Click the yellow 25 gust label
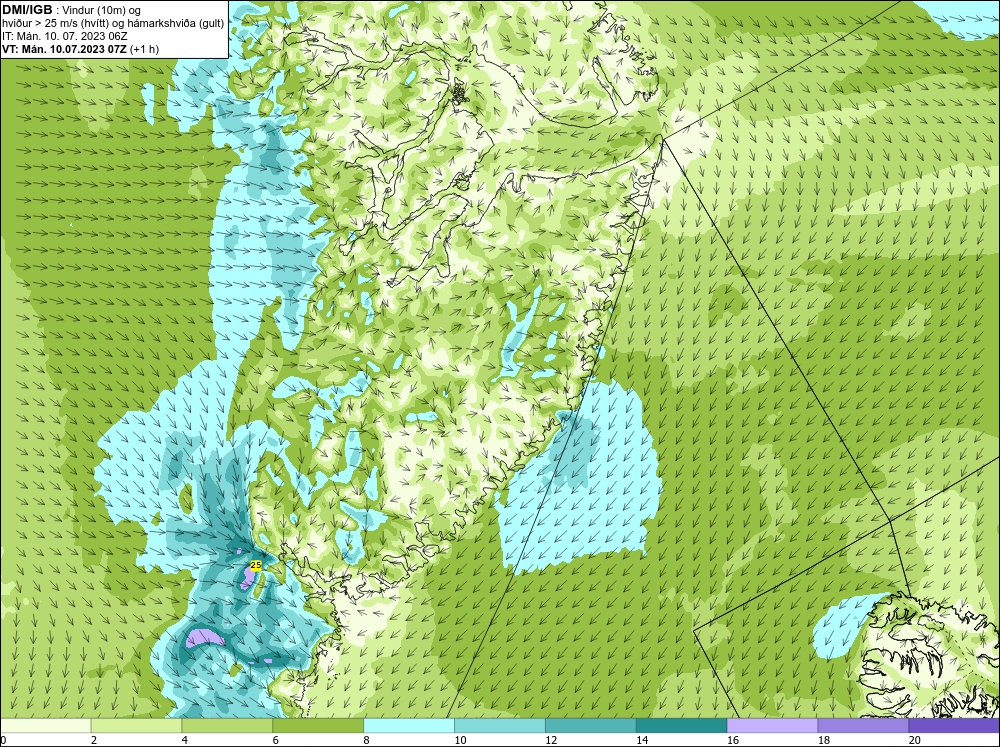This screenshot has height=747, width=1000. [x=256, y=565]
